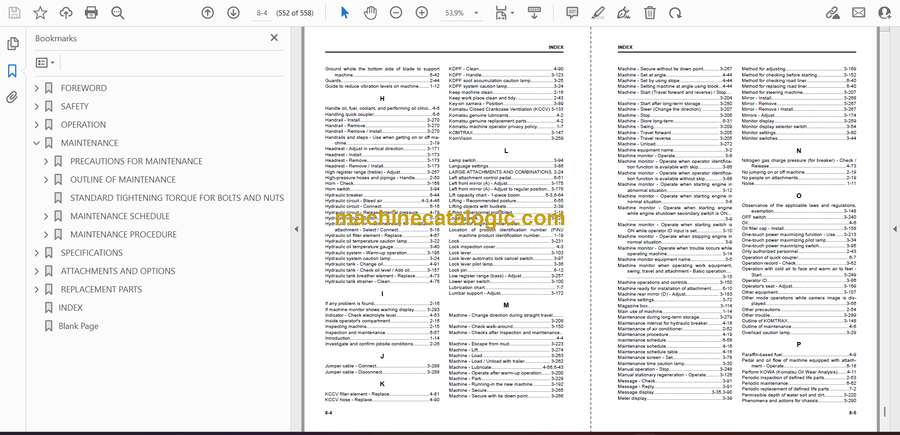The width and height of the screenshot is (900, 435).
Task: Collapse the left navigation pane arrow
Action: (296, 228)
